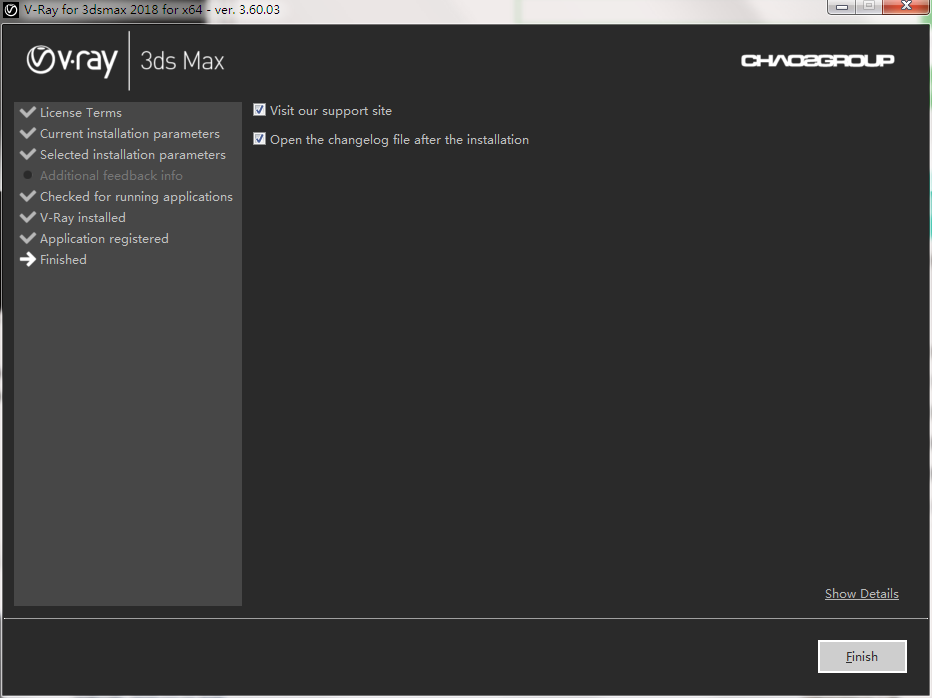The height and width of the screenshot is (698, 932).
Task: Click the 3ds Max header text
Action: click(x=182, y=61)
